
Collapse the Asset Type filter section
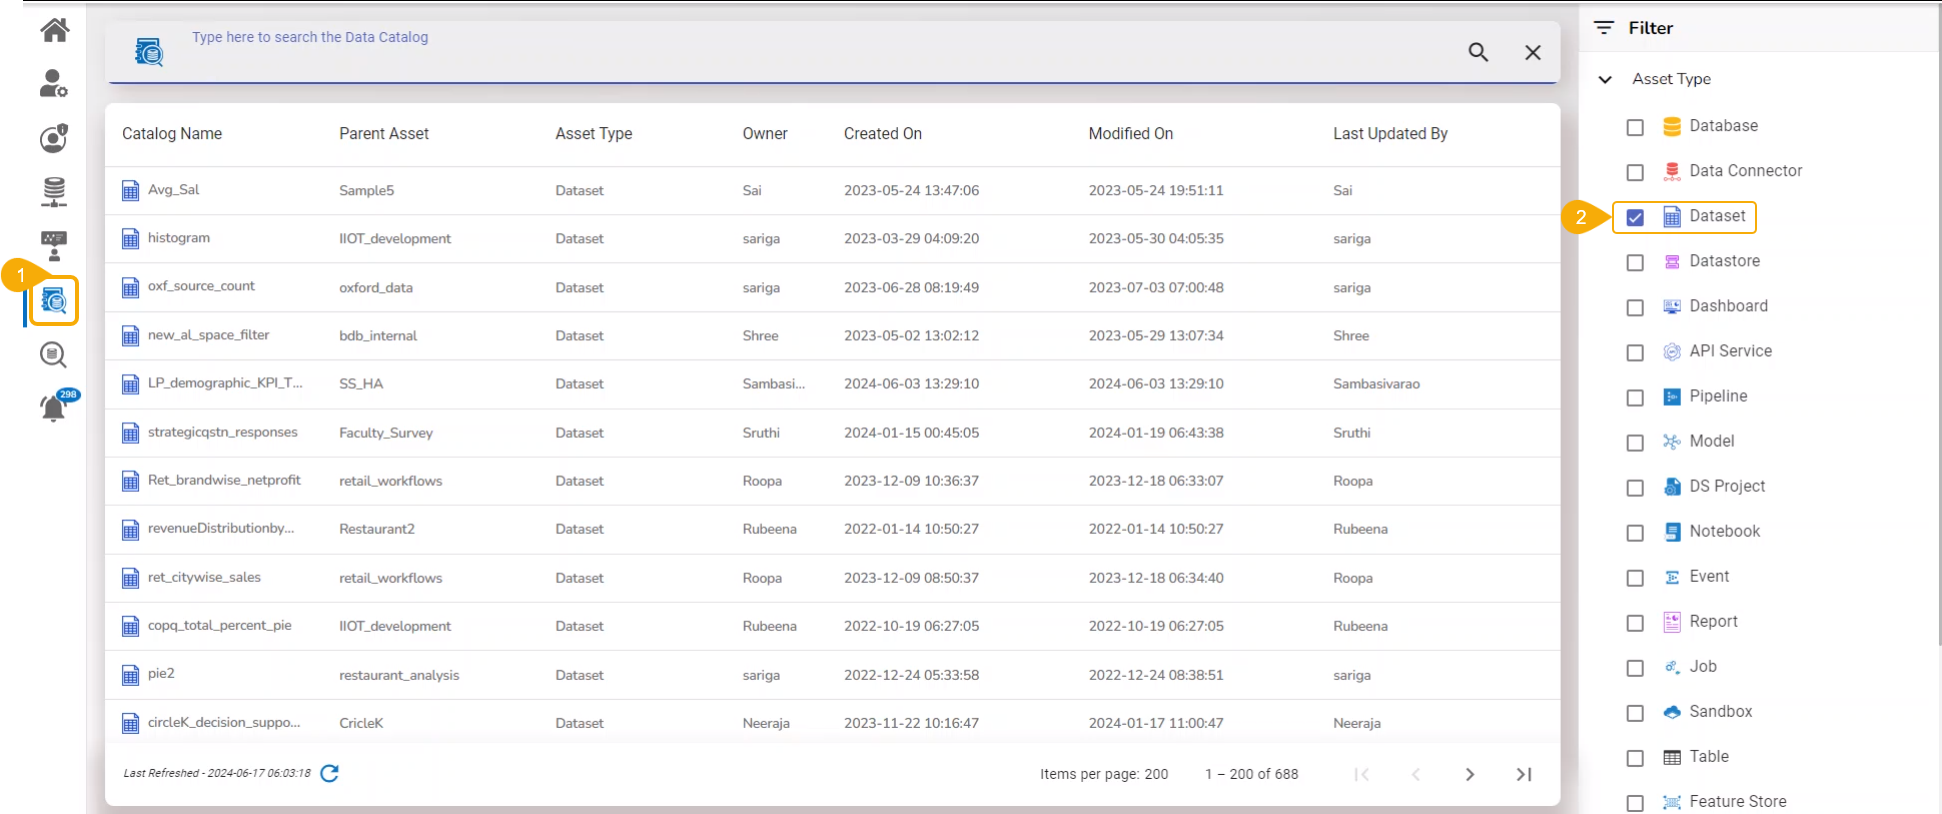click(1605, 79)
